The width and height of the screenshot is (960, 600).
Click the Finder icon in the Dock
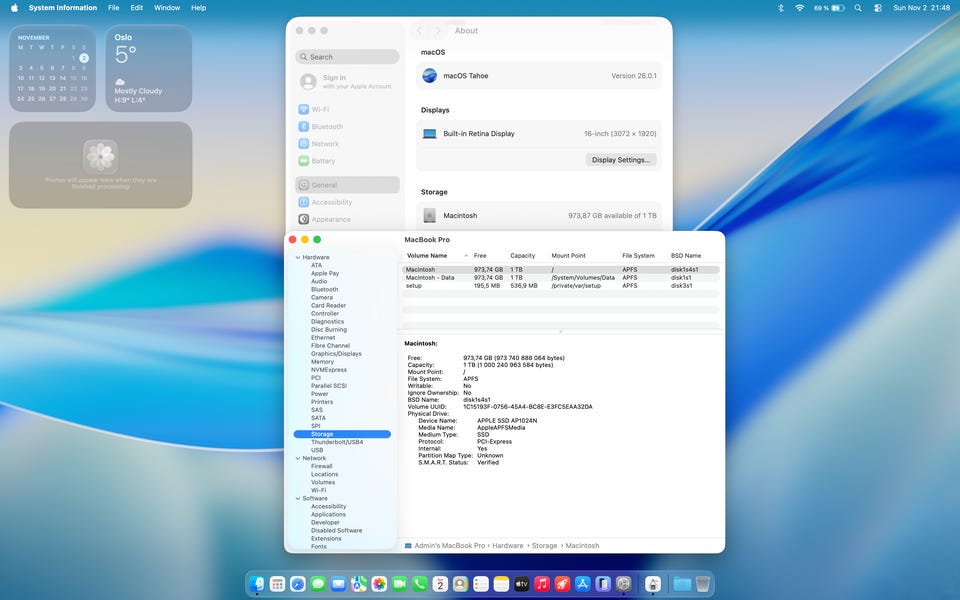point(258,583)
